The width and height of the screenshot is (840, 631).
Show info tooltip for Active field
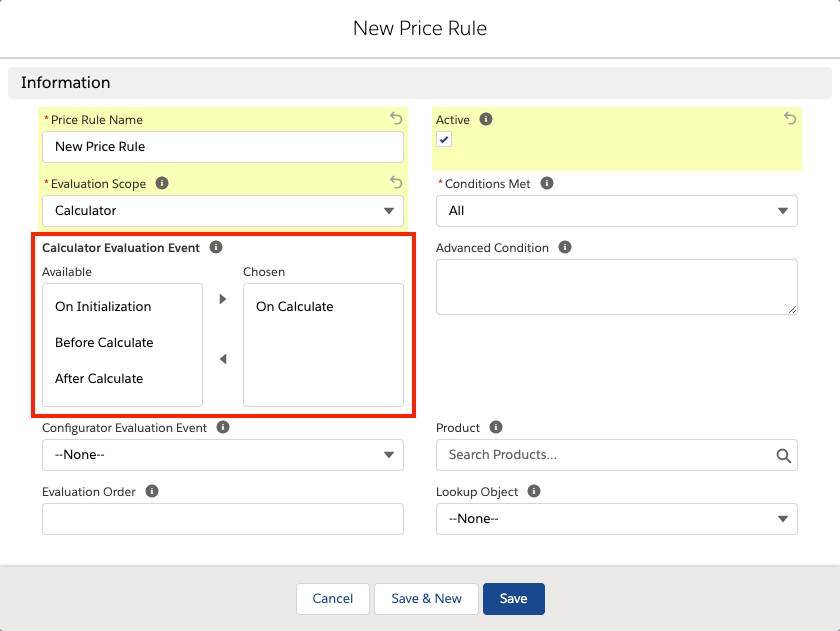point(486,119)
